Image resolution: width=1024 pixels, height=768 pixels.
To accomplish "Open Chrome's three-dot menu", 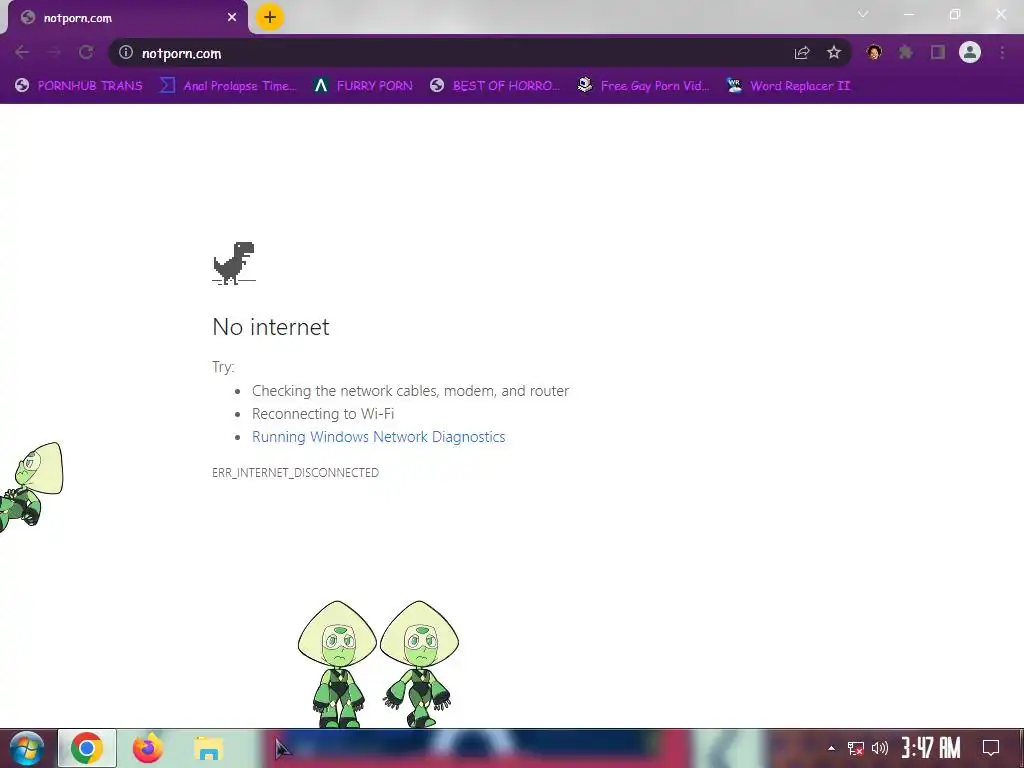I will [x=1002, y=52].
